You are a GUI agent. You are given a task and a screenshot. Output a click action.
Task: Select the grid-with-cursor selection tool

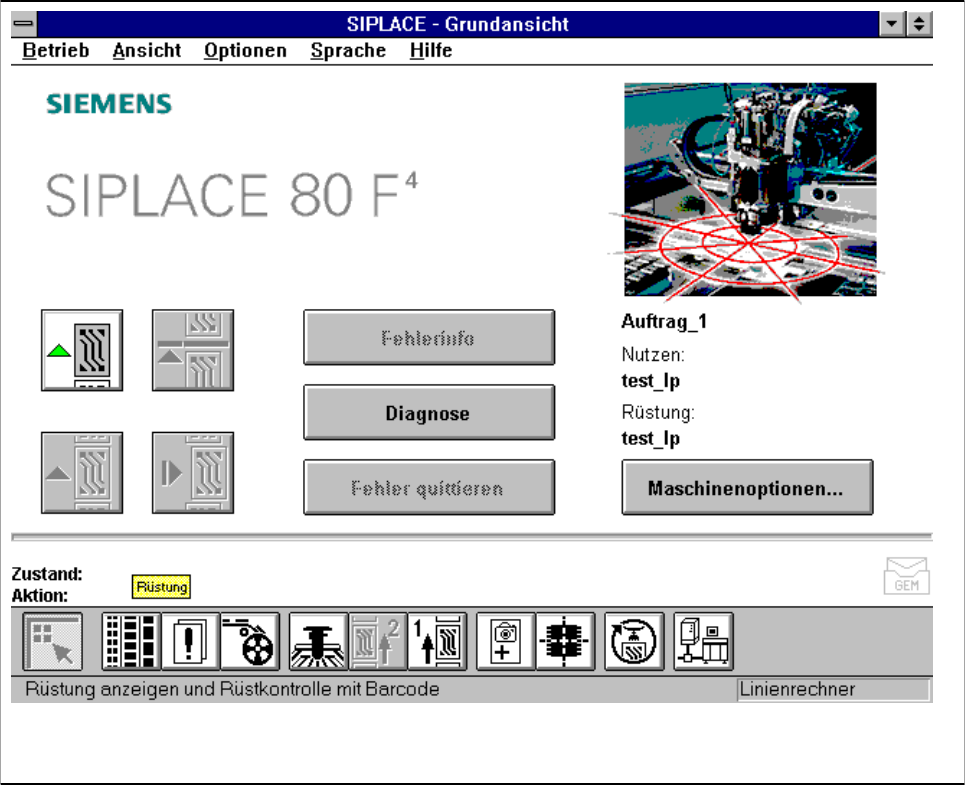pos(52,642)
